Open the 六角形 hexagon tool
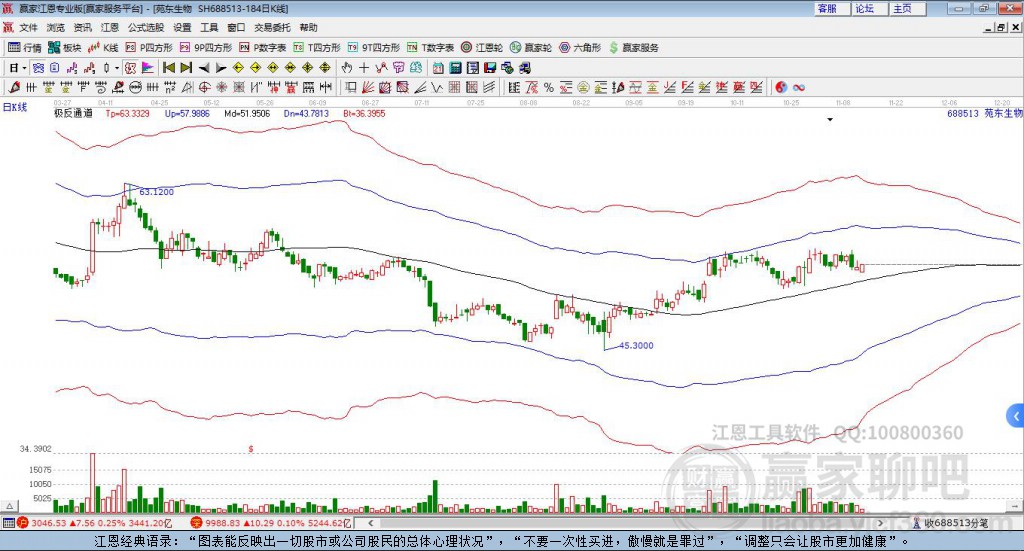Image resolution: width=1024 pixels, height=551 pixels. point(580,48)
